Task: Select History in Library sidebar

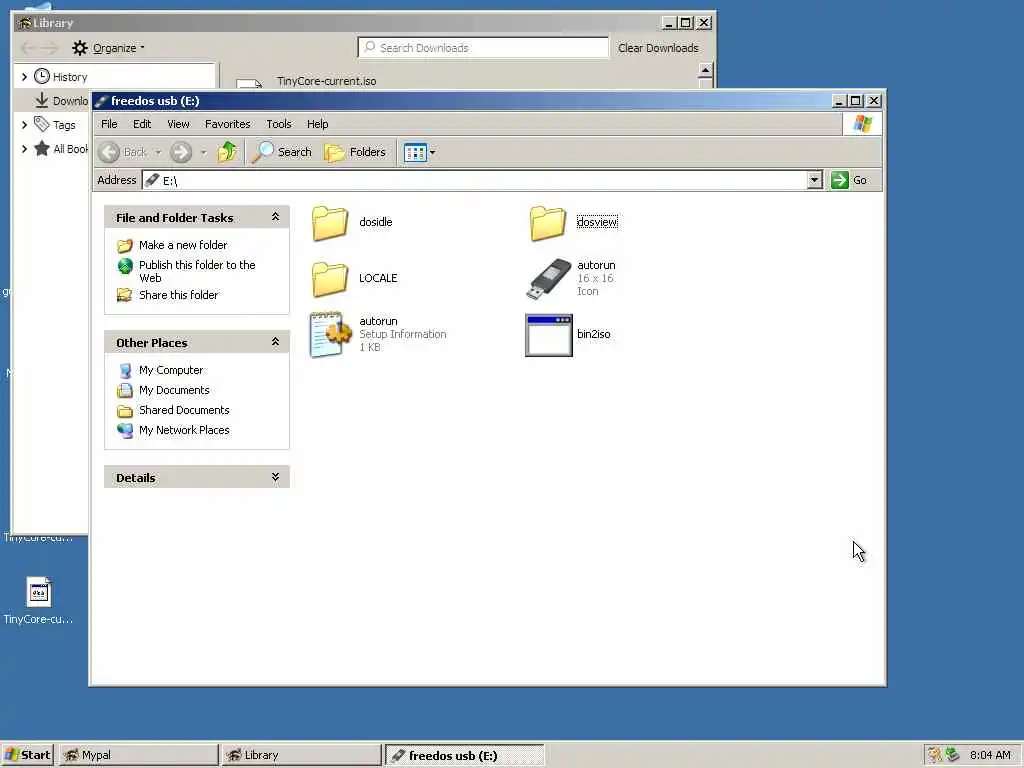Action: [70, 77]
